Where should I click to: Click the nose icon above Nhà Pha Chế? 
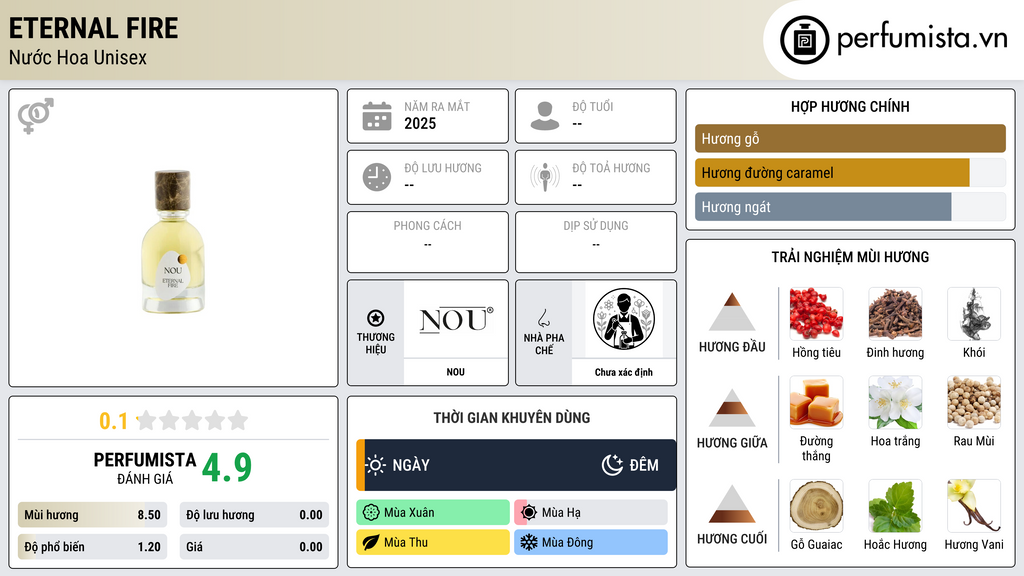543,319
